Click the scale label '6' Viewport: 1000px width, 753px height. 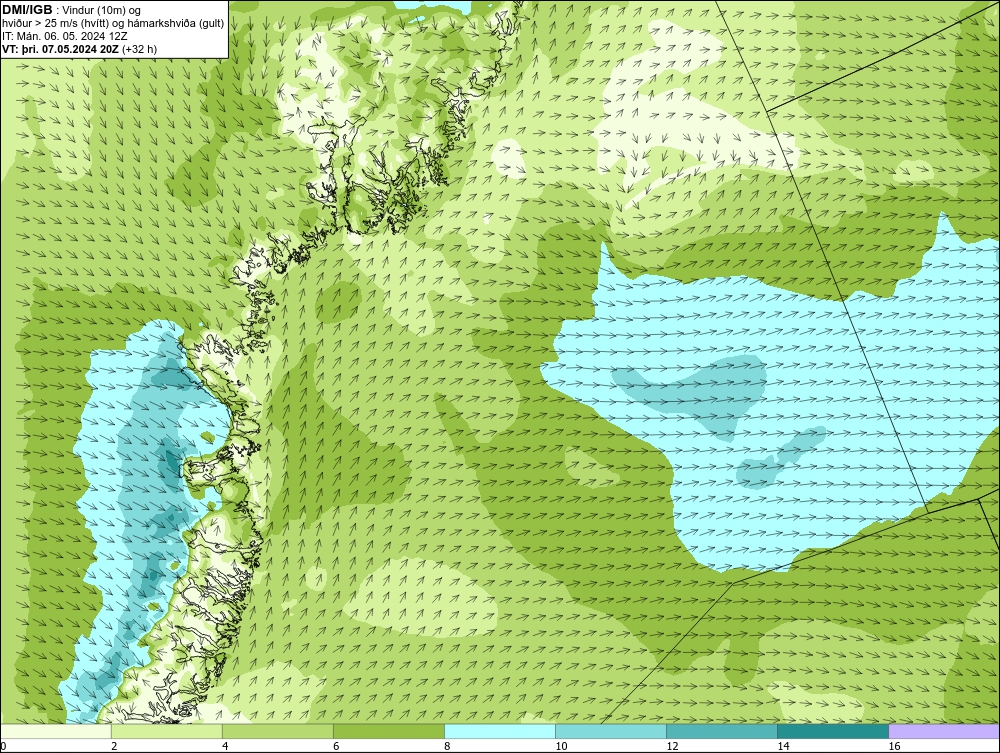tap(336, 746)
